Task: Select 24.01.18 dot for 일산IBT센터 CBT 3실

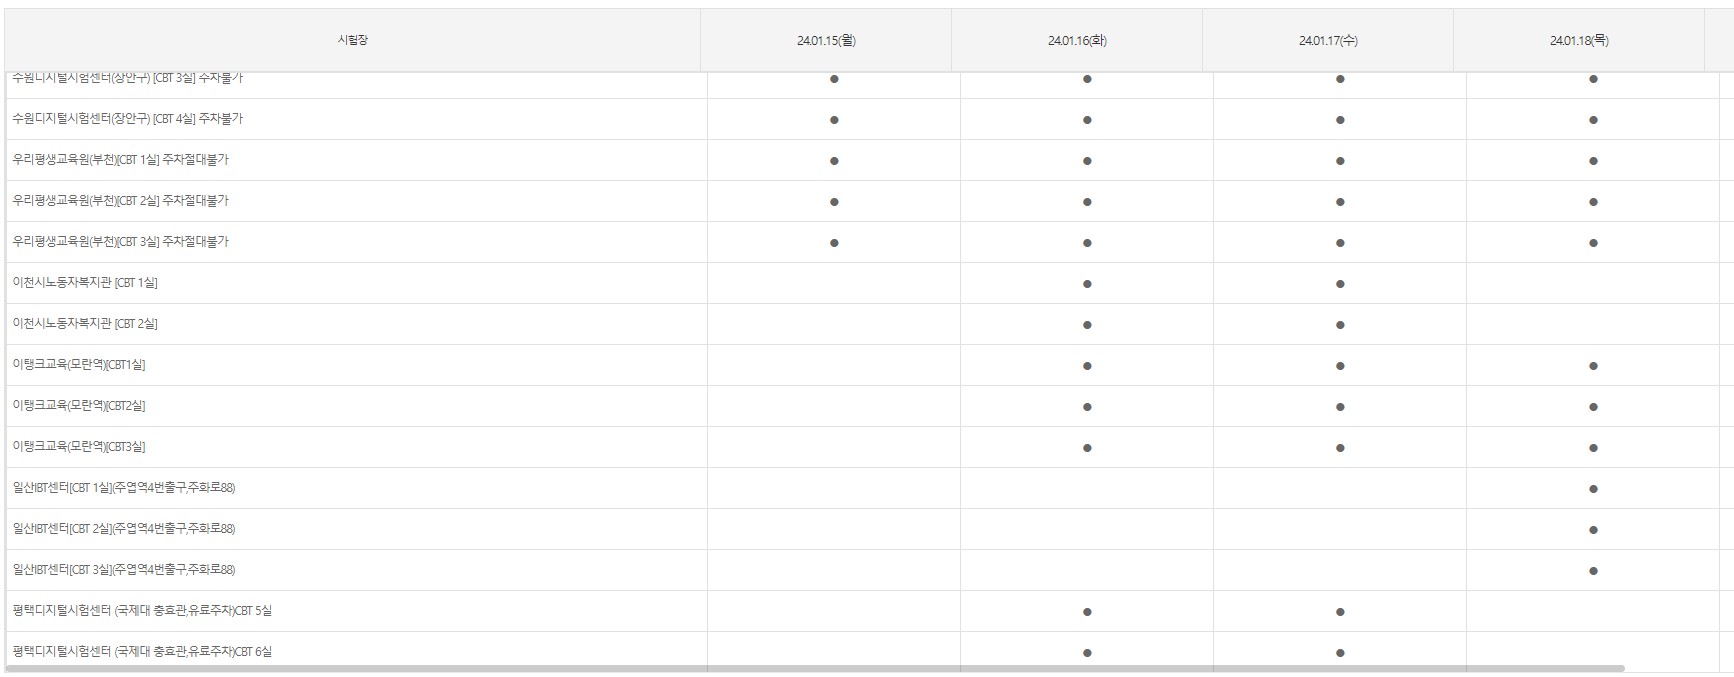Action: tap(1593, 571)
